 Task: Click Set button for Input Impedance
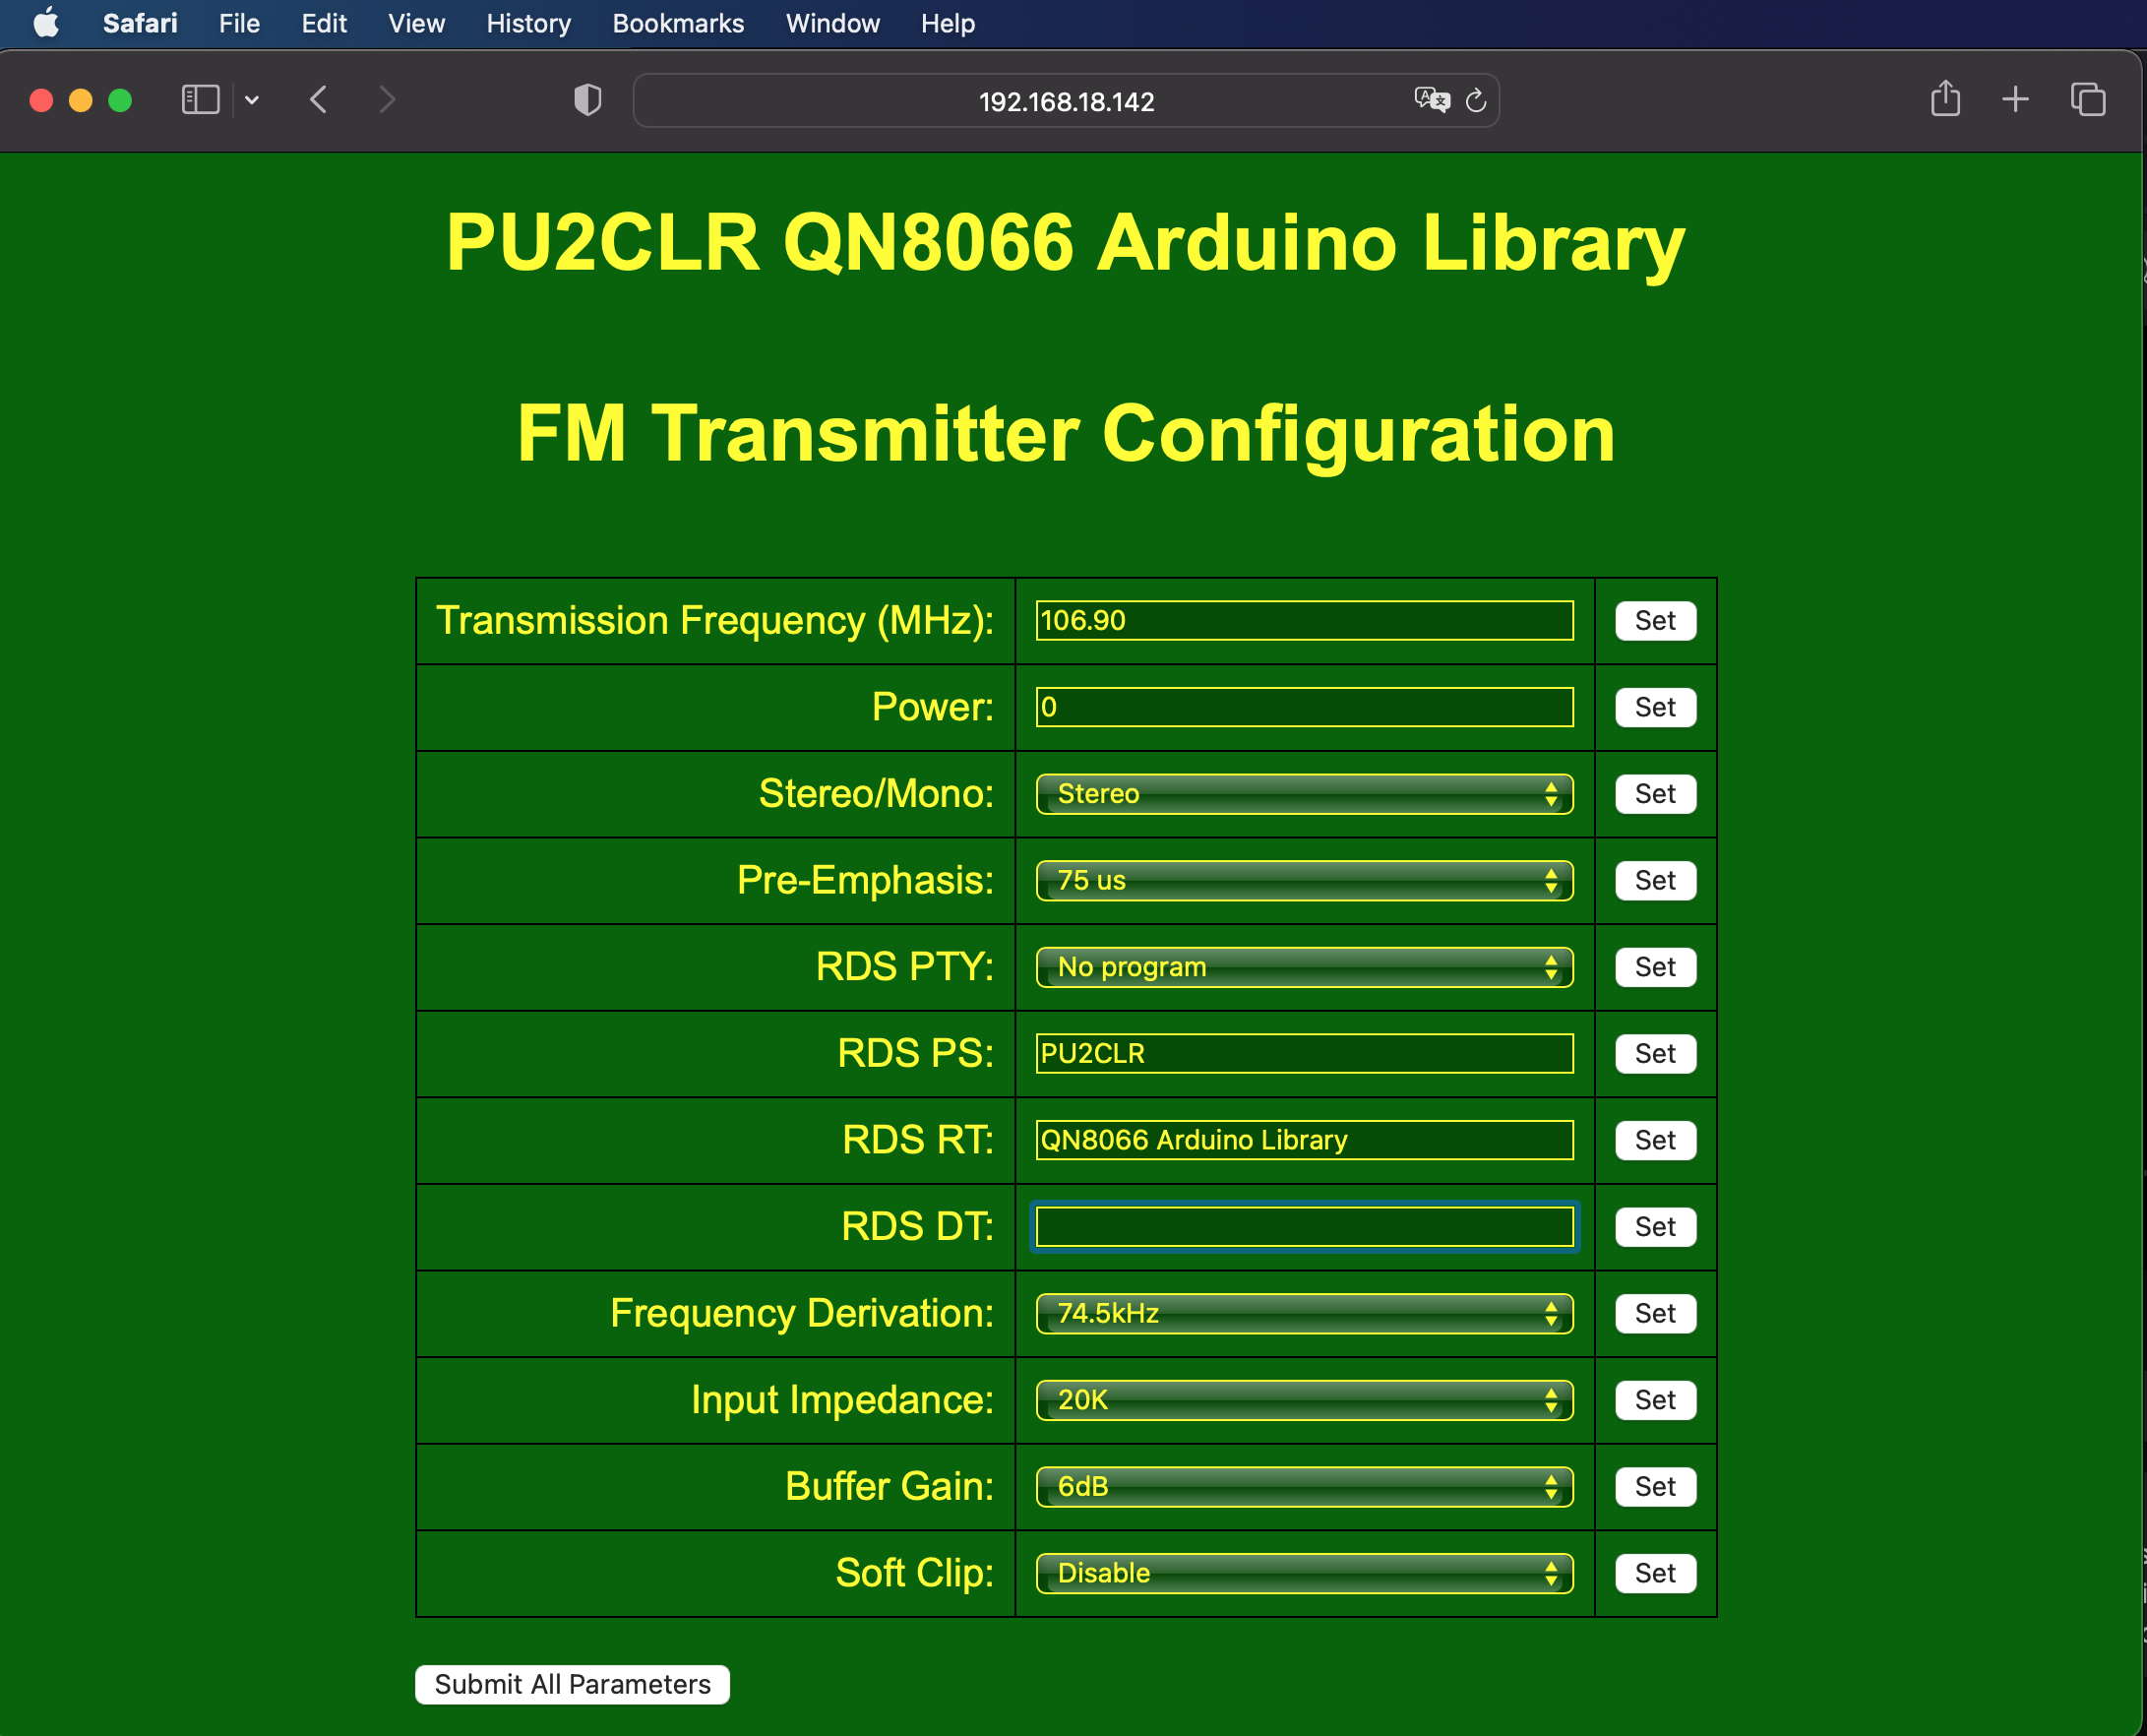click(1656, 1400)
